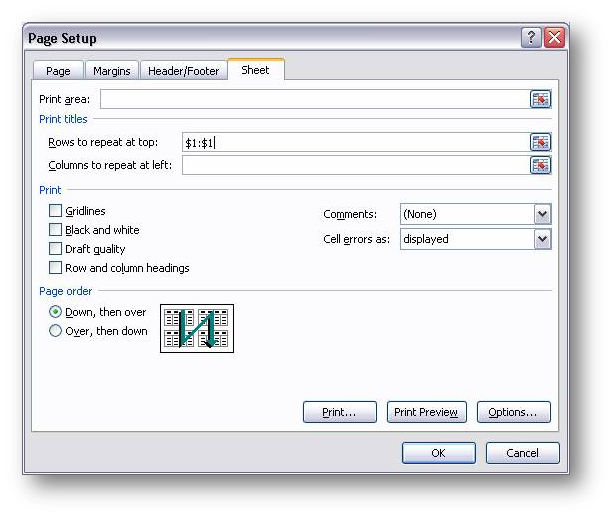Toggle Black and white printing
Screen dimensions: 612x517
pyautogui.click(x=56, y=230)
